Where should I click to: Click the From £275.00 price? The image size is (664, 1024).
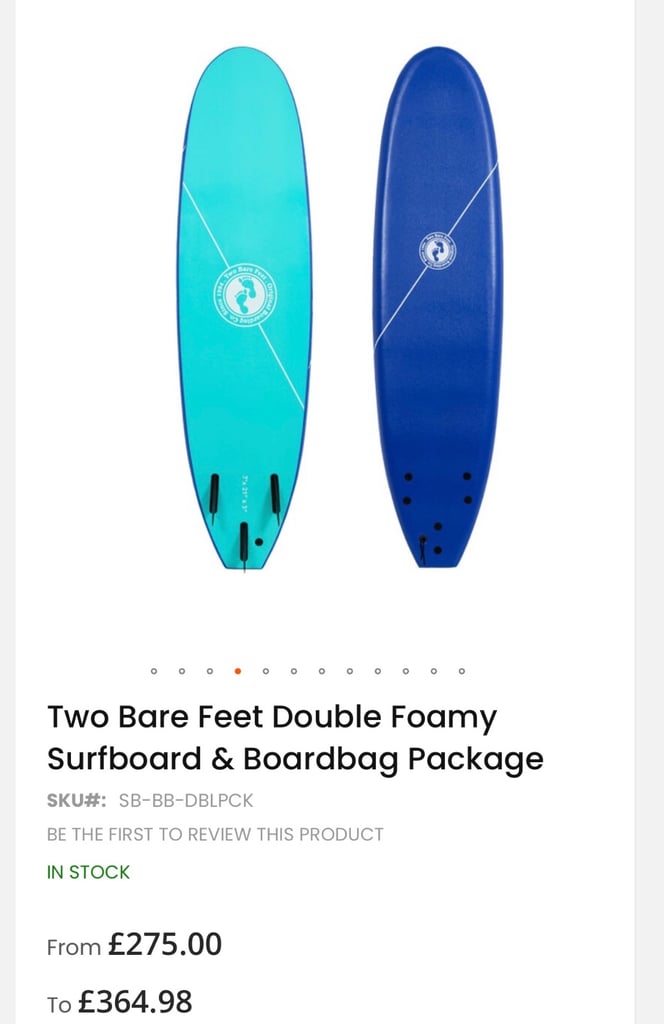click(x=134, y=945)
